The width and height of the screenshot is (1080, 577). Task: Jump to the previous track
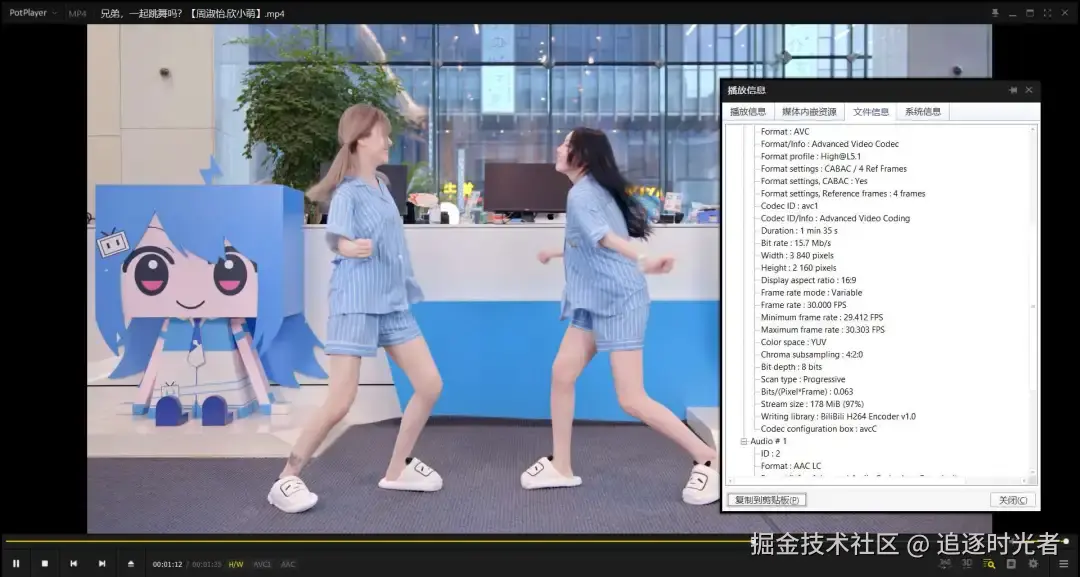[x=74, y=563]
